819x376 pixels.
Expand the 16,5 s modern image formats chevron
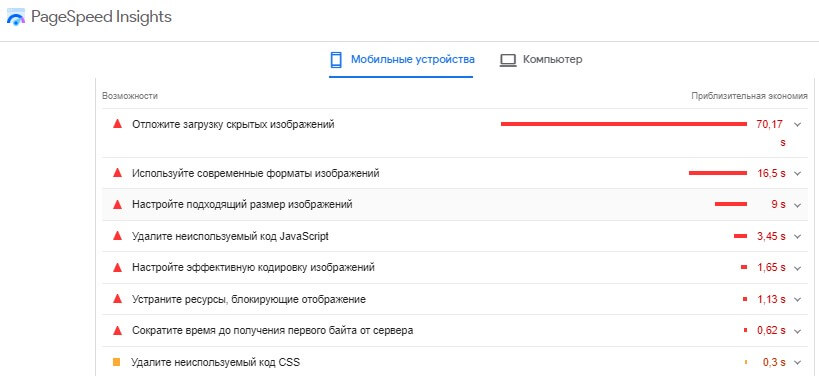coord(797,174)
